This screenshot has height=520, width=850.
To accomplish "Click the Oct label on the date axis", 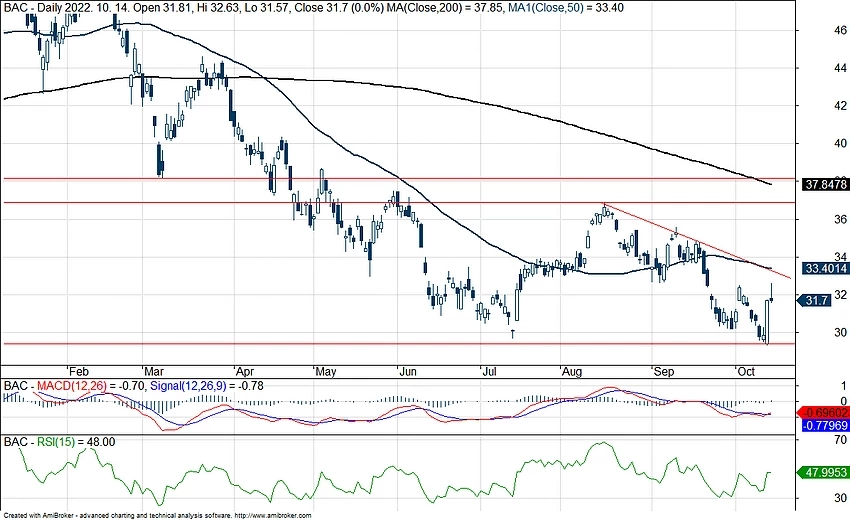I will tap(746, 371).
